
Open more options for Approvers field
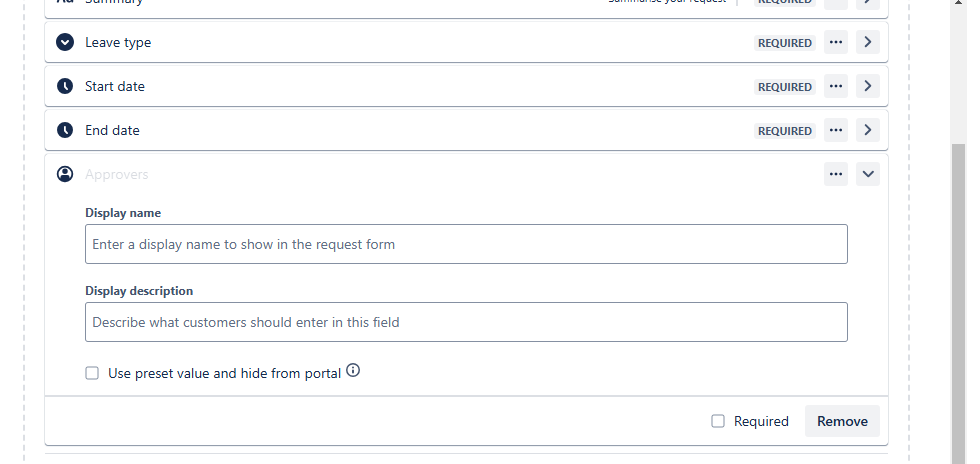coord(836,174)
